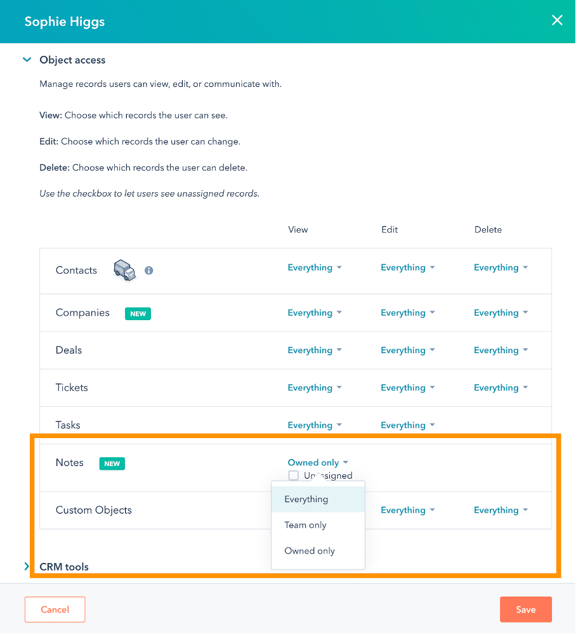Screen dimensions: 576x634
Task: Click the NEW badge next to Notes
Action: [112, 463]
